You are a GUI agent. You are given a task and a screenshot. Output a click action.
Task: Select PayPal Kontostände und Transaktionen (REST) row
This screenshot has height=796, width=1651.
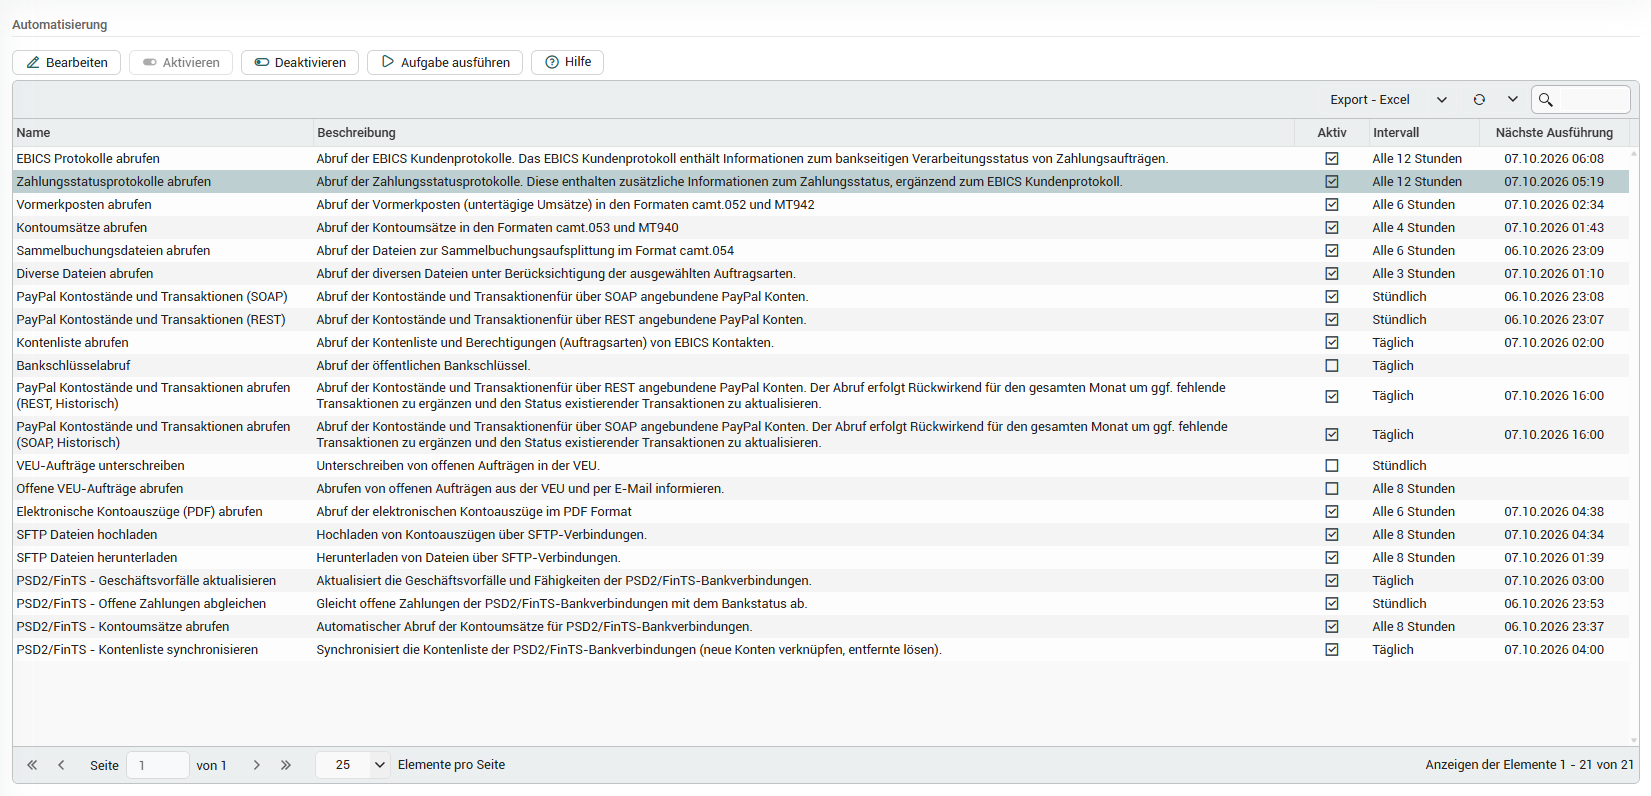(821, 320)
